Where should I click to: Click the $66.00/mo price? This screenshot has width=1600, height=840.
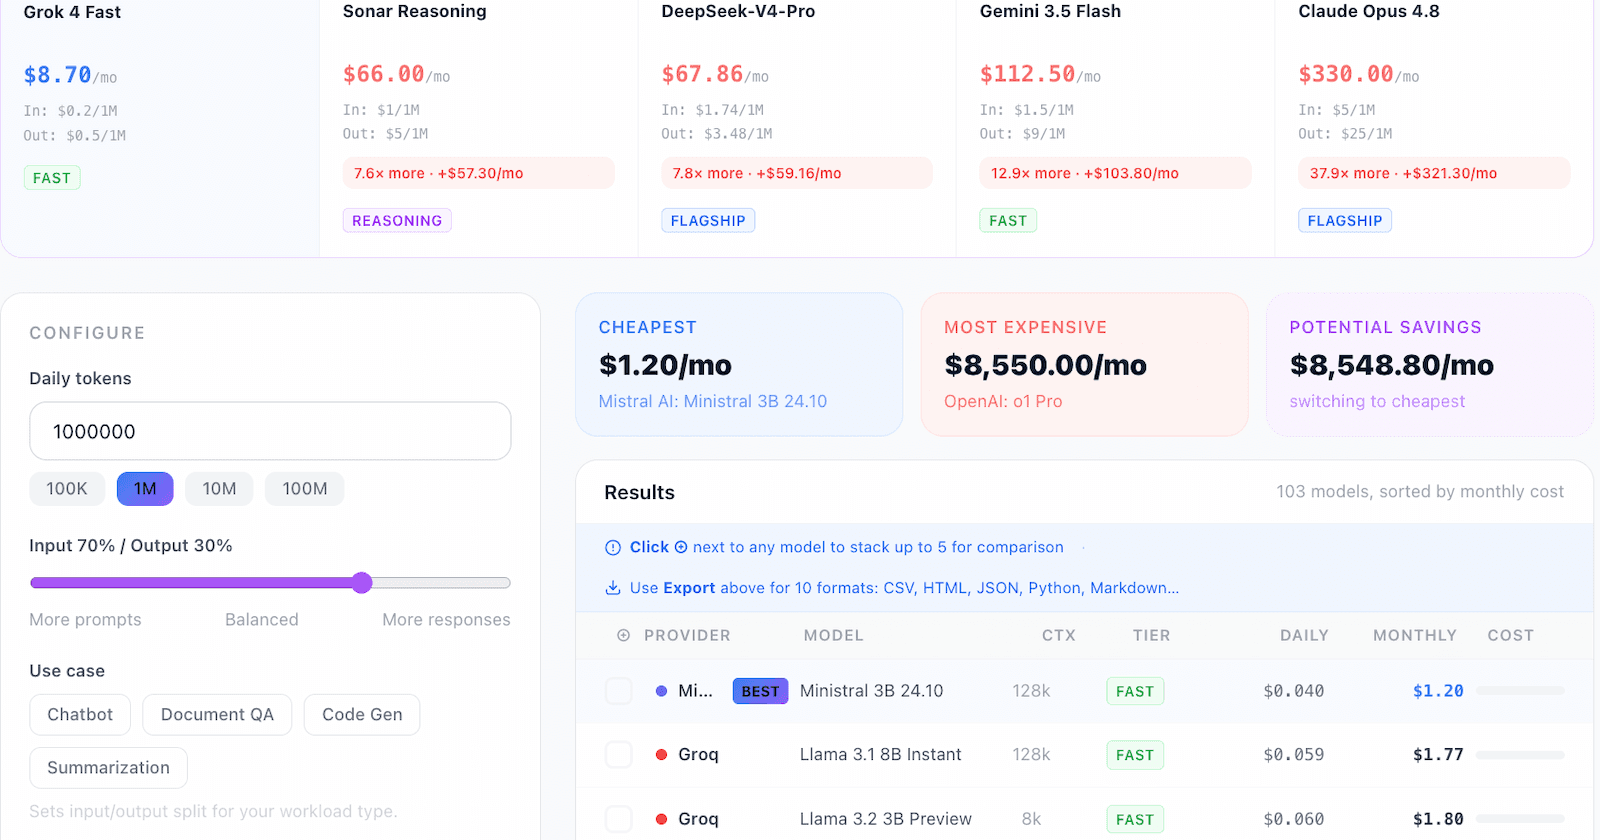pos(396,74)
